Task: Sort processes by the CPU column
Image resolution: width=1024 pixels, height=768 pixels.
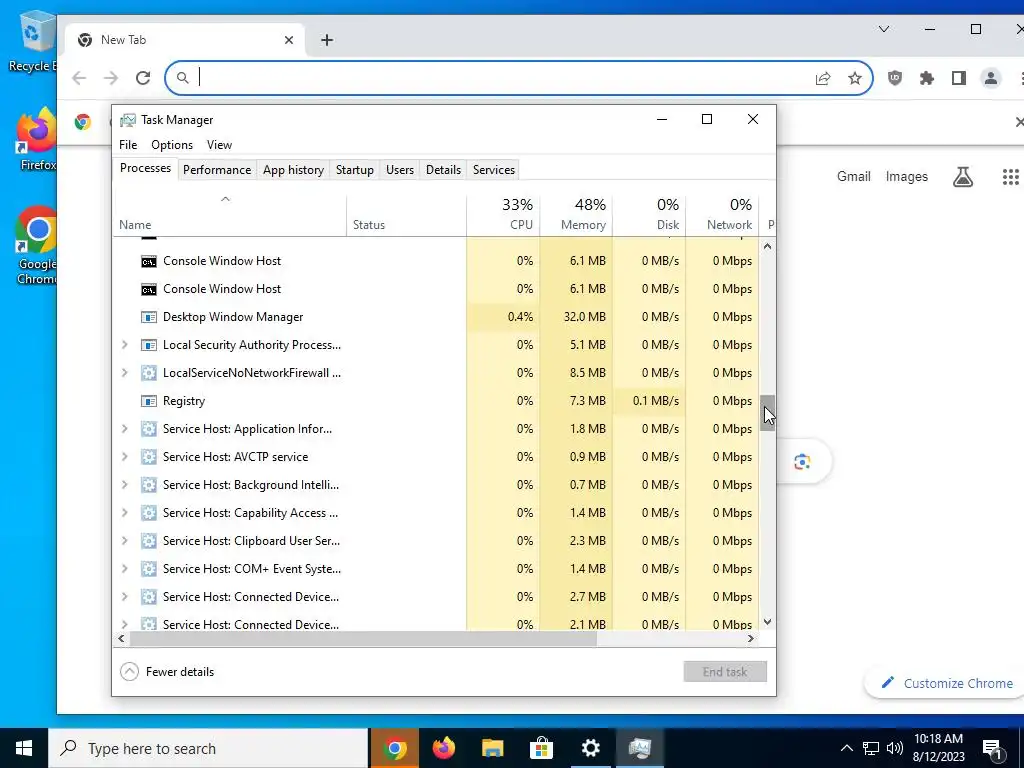Action: (504, 215)
